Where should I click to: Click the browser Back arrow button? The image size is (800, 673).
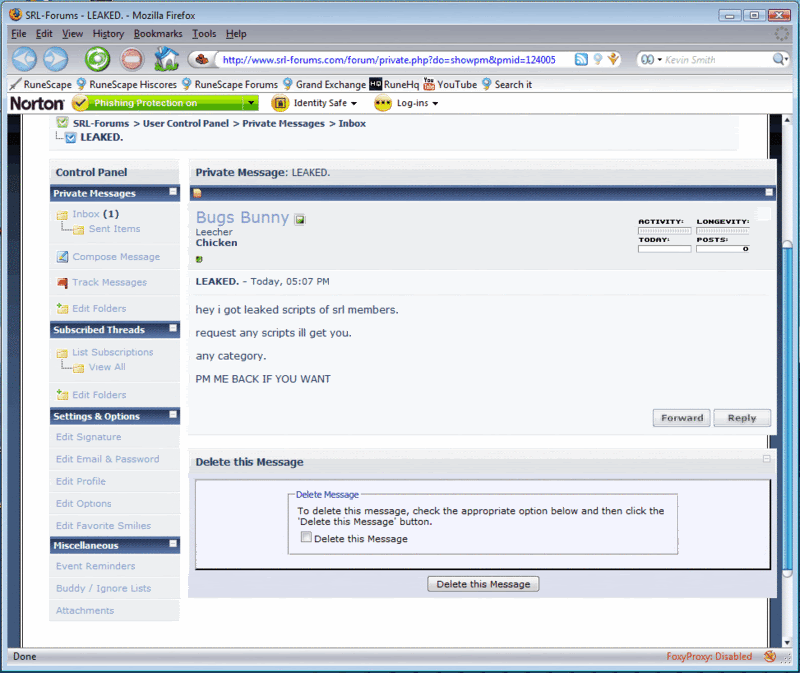(24, 59)
